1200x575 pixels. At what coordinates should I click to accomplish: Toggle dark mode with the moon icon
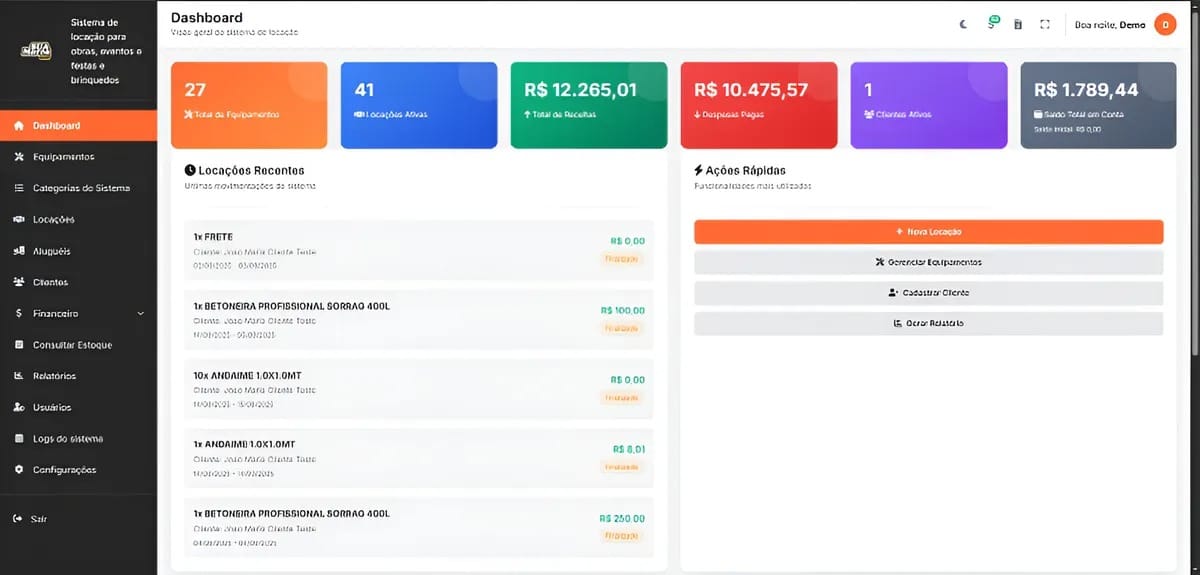tap(964, 24)
